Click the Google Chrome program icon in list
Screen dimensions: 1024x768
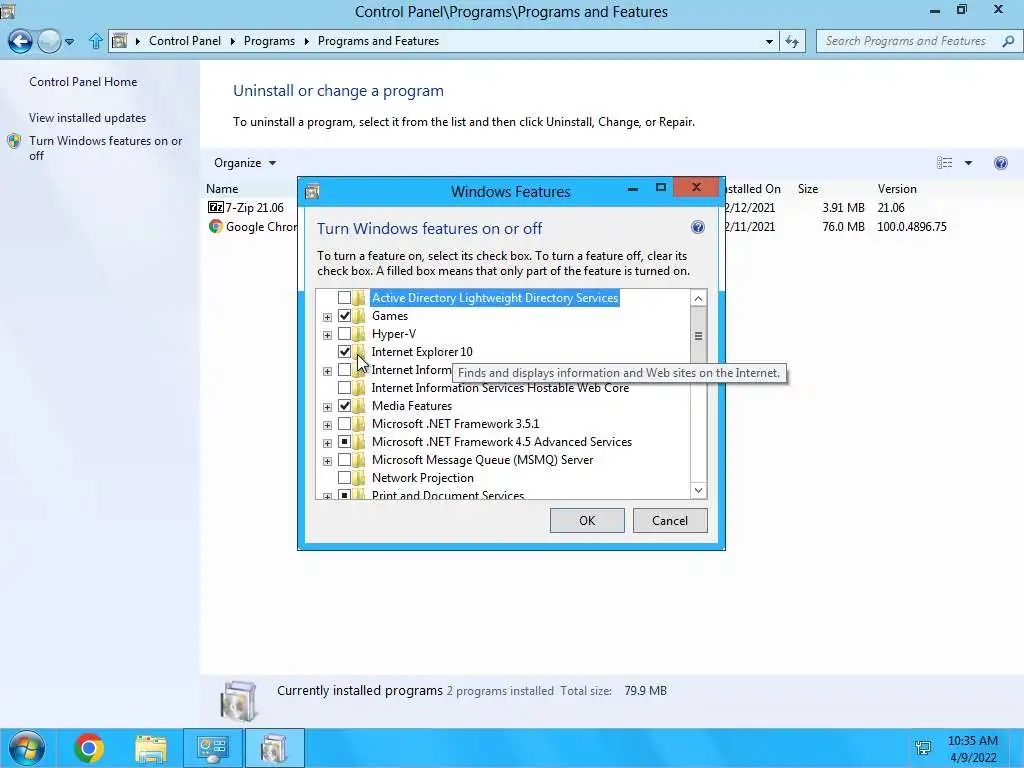point(216,227)
